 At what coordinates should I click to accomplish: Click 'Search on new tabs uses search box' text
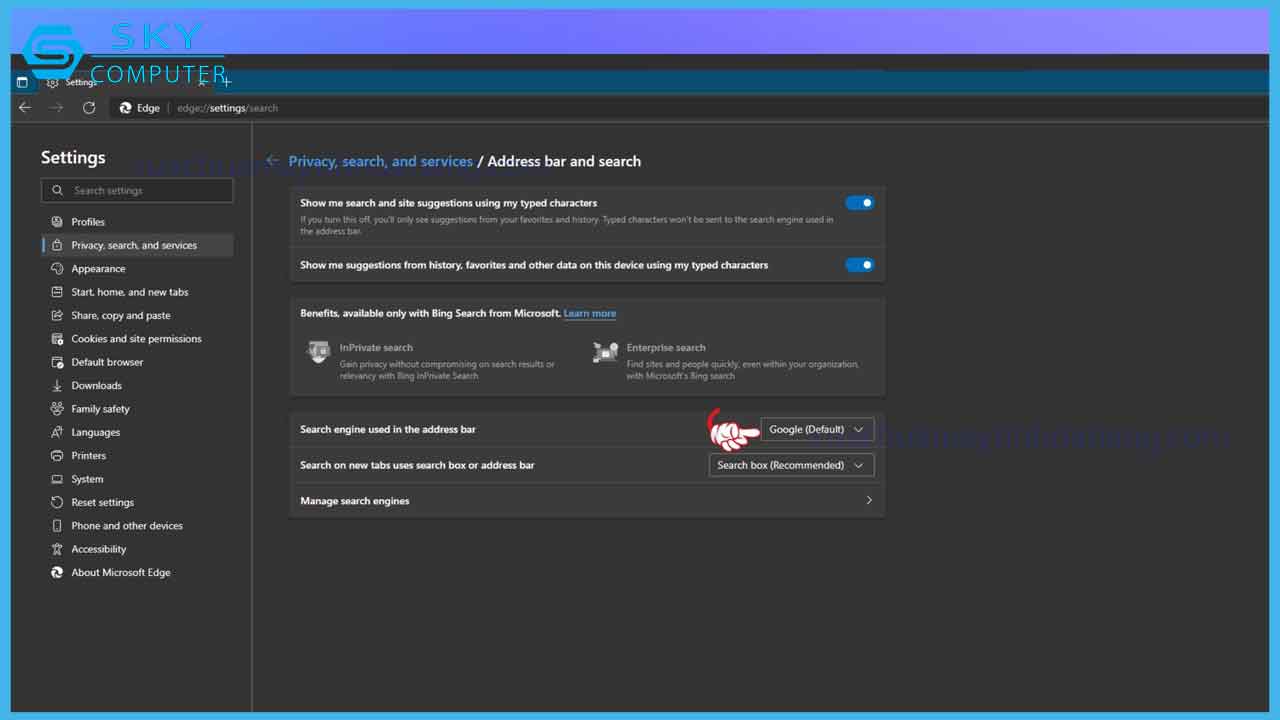417,465
